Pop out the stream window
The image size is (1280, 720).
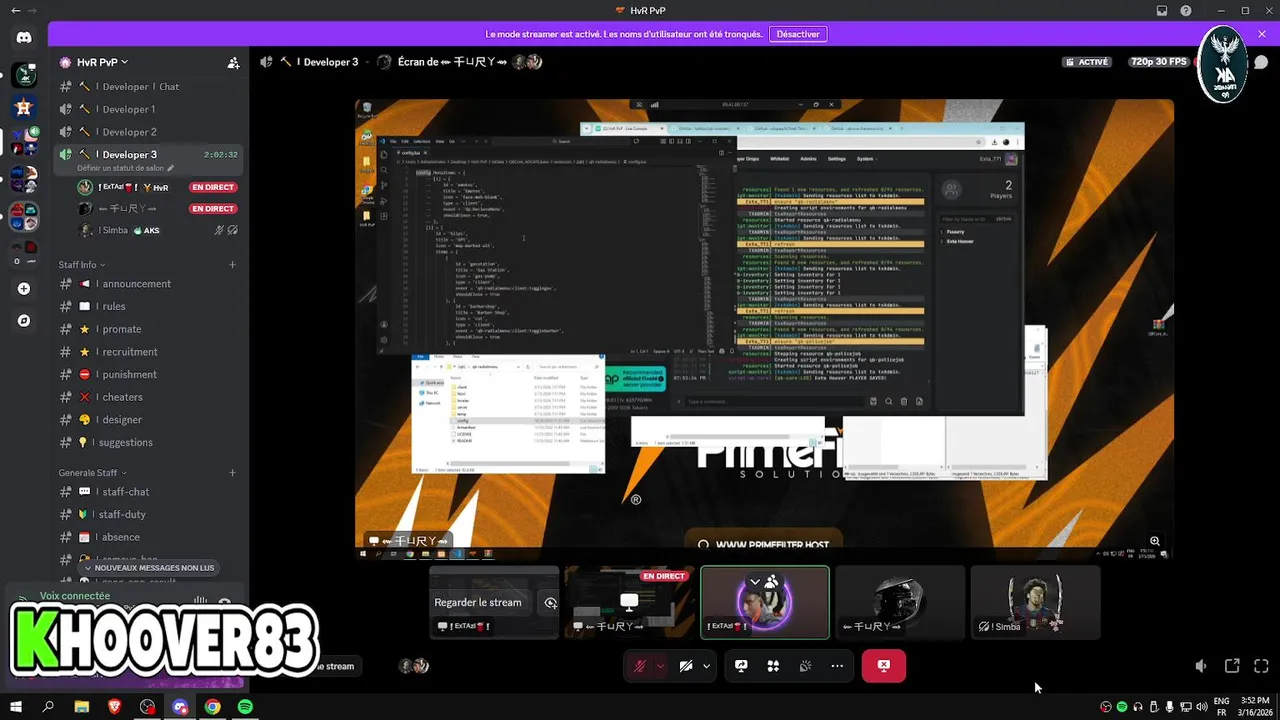1232,666
